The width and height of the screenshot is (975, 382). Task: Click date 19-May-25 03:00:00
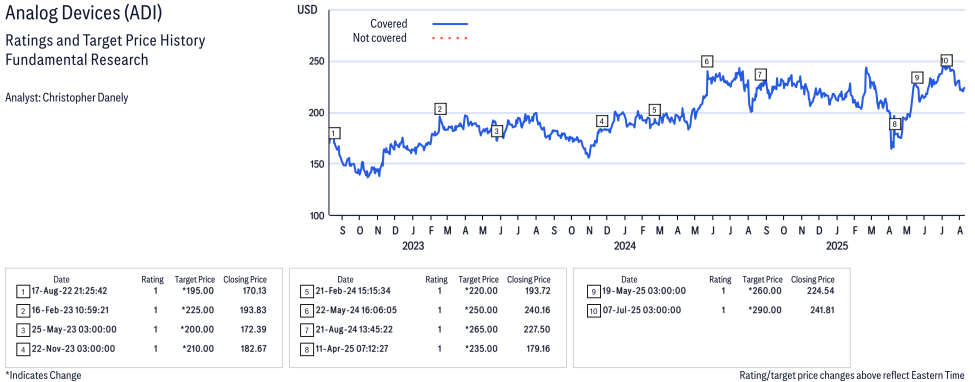[644, 291]
